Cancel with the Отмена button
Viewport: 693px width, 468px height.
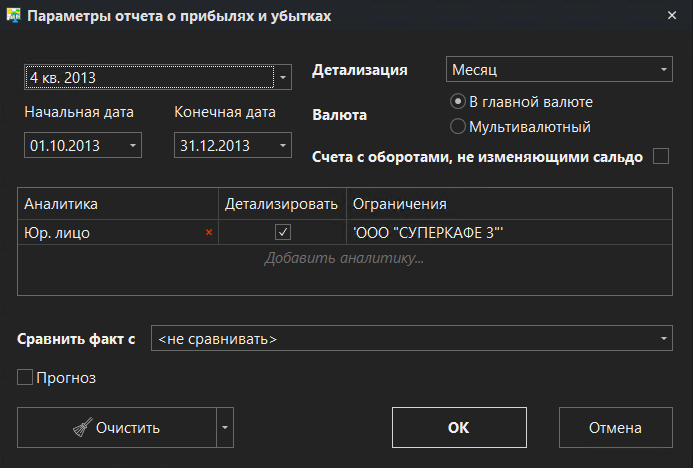click(616, 427)
